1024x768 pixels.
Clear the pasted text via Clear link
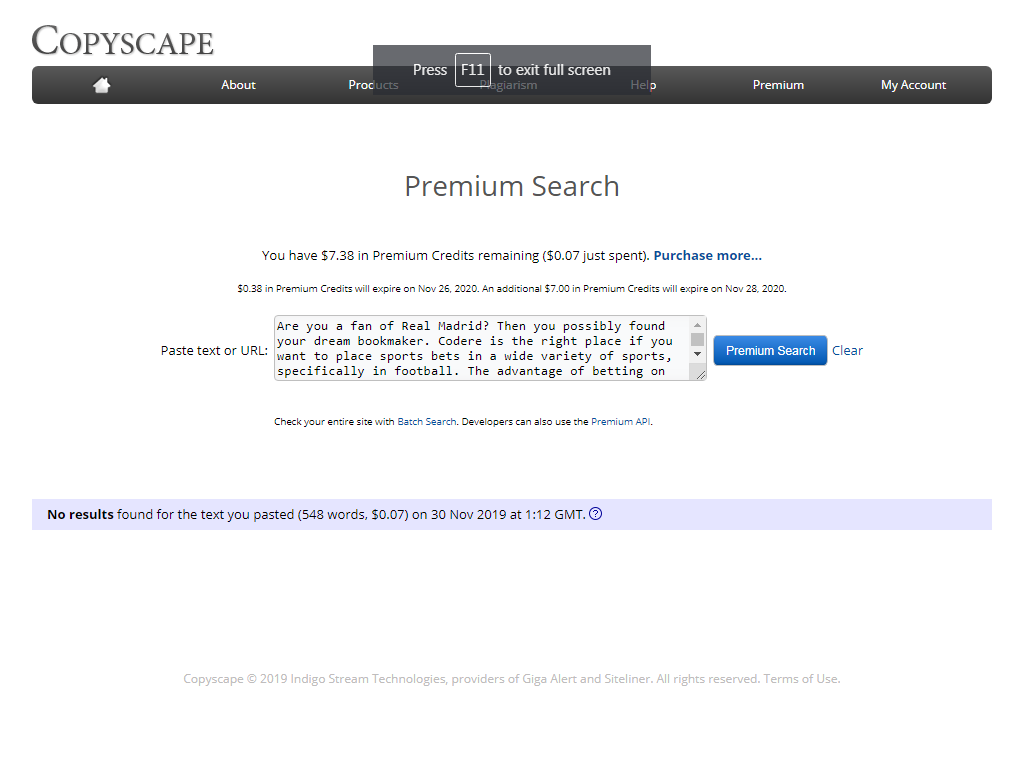click(x=847, y=351)
